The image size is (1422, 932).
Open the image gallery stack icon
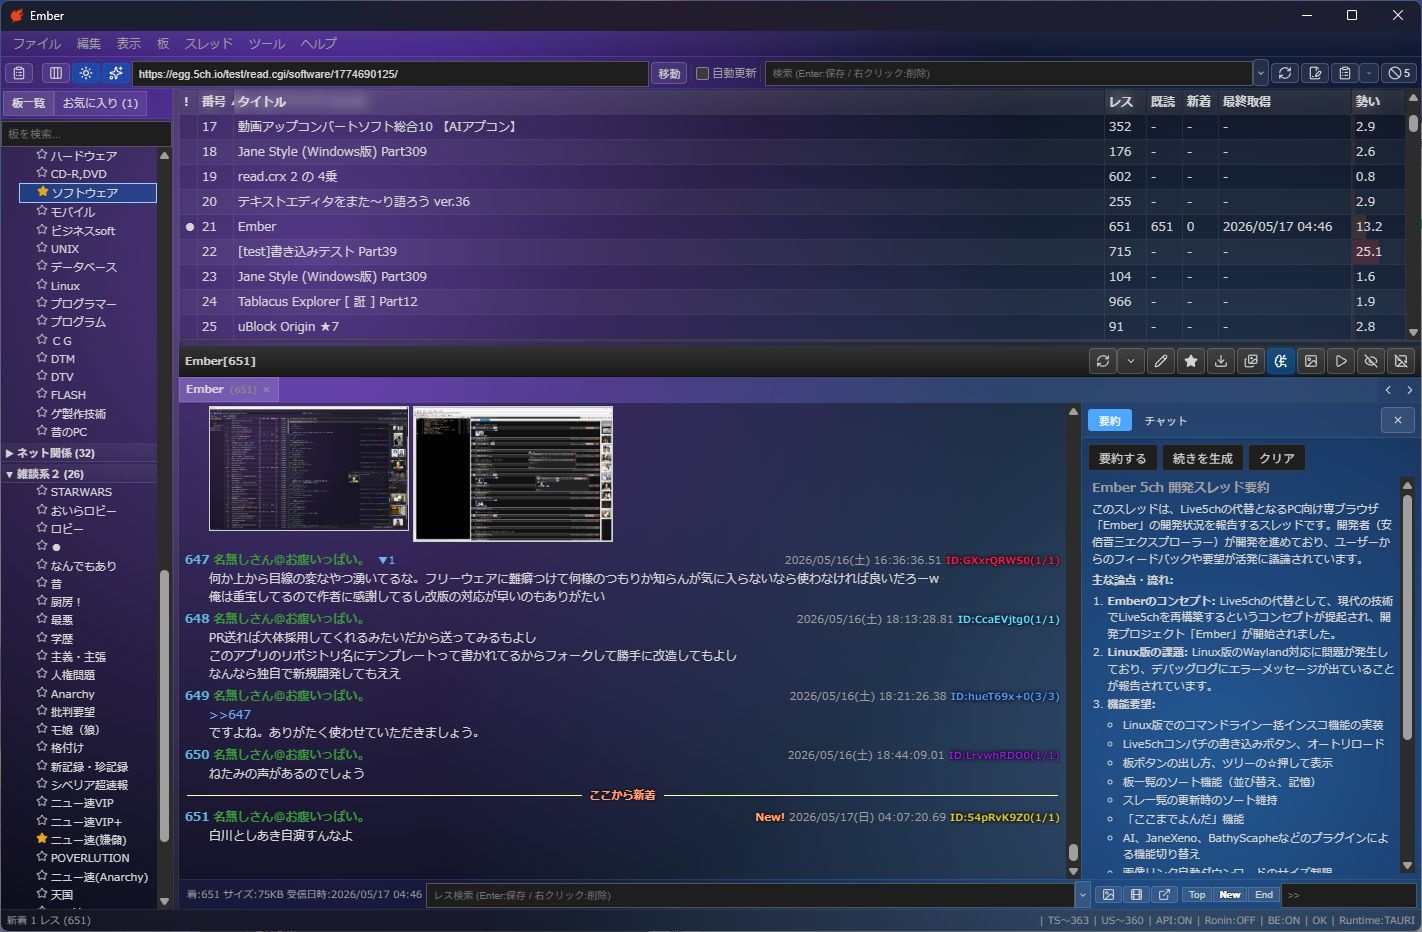[x=1250, y=361]
